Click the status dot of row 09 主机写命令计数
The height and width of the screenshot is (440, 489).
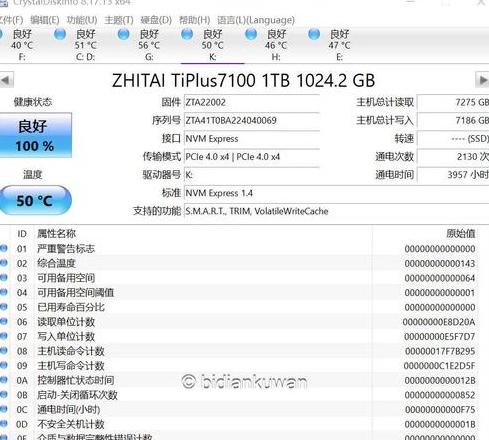[3, 365]
